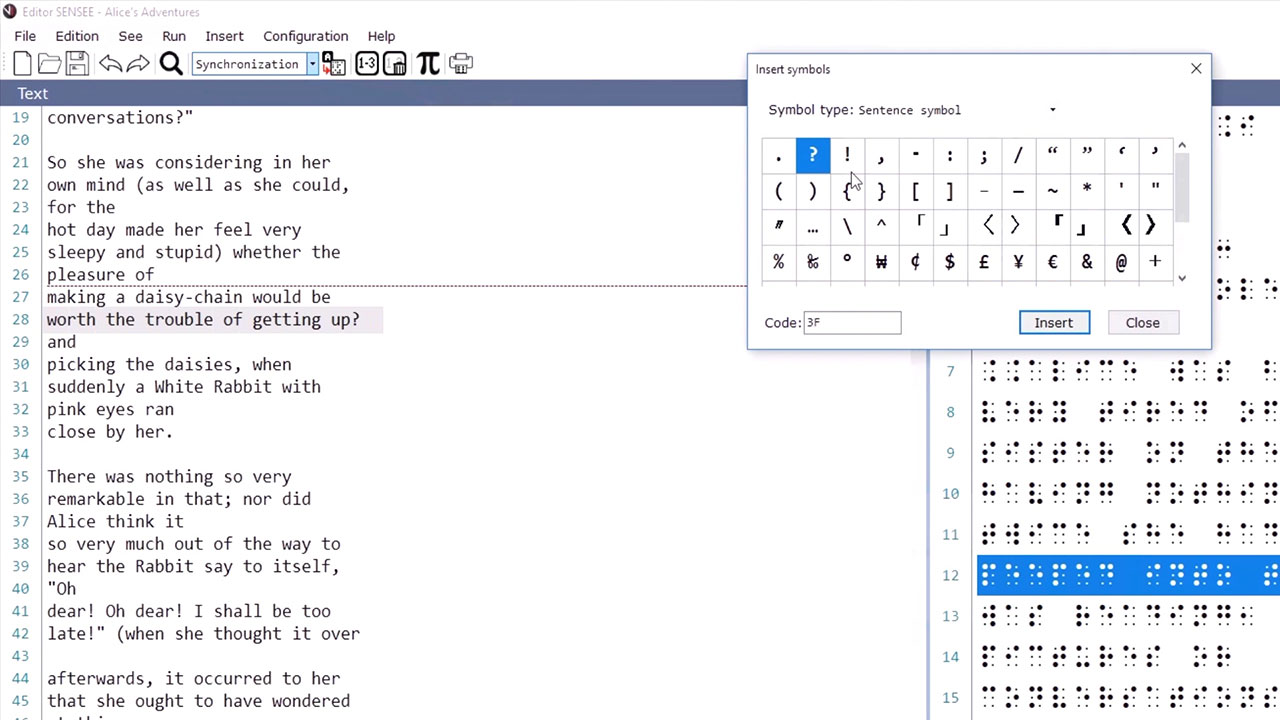Open the Insert menu
This screenshot has height=720, width=1280.
224,36
